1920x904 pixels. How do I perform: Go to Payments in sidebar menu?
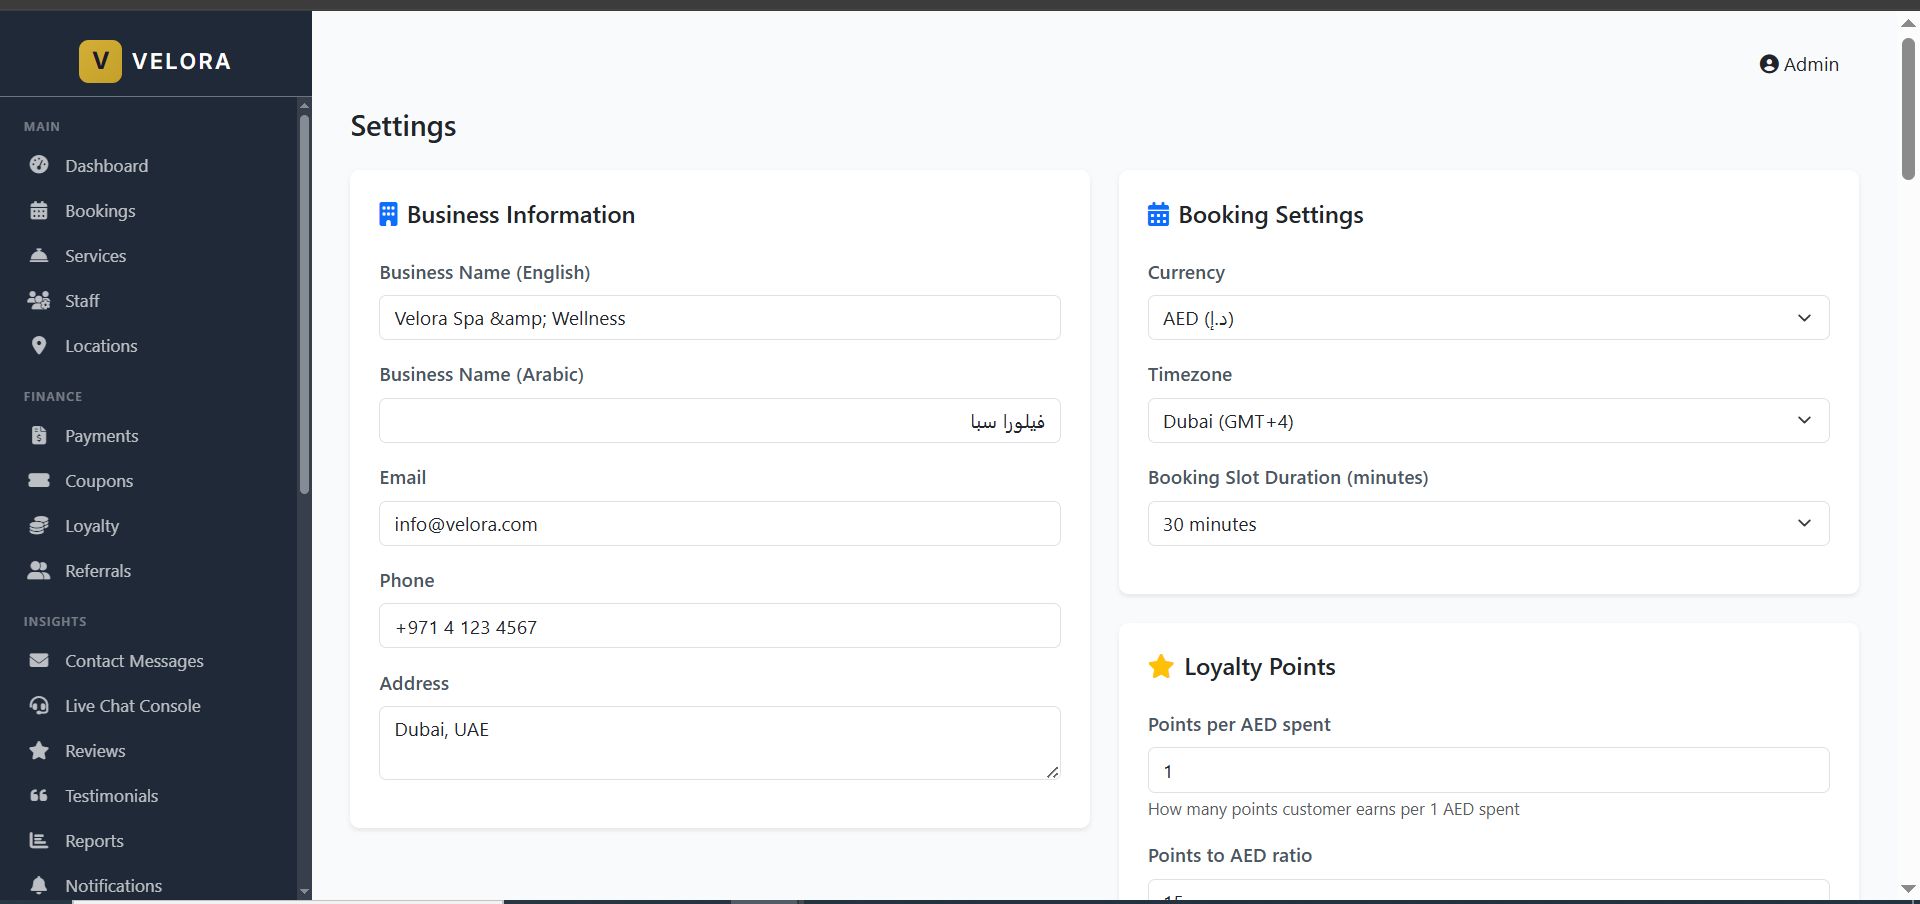(101, 436)
